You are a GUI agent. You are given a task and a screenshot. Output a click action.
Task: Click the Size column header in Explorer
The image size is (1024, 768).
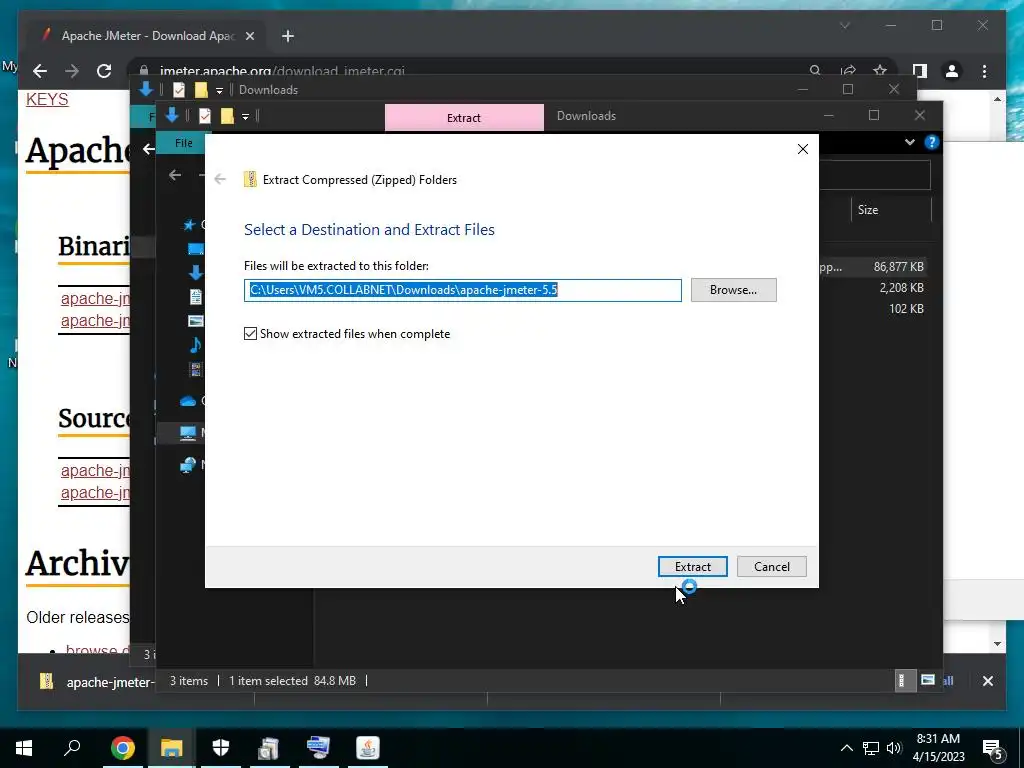pyautogui.click(x=868, y=210)
